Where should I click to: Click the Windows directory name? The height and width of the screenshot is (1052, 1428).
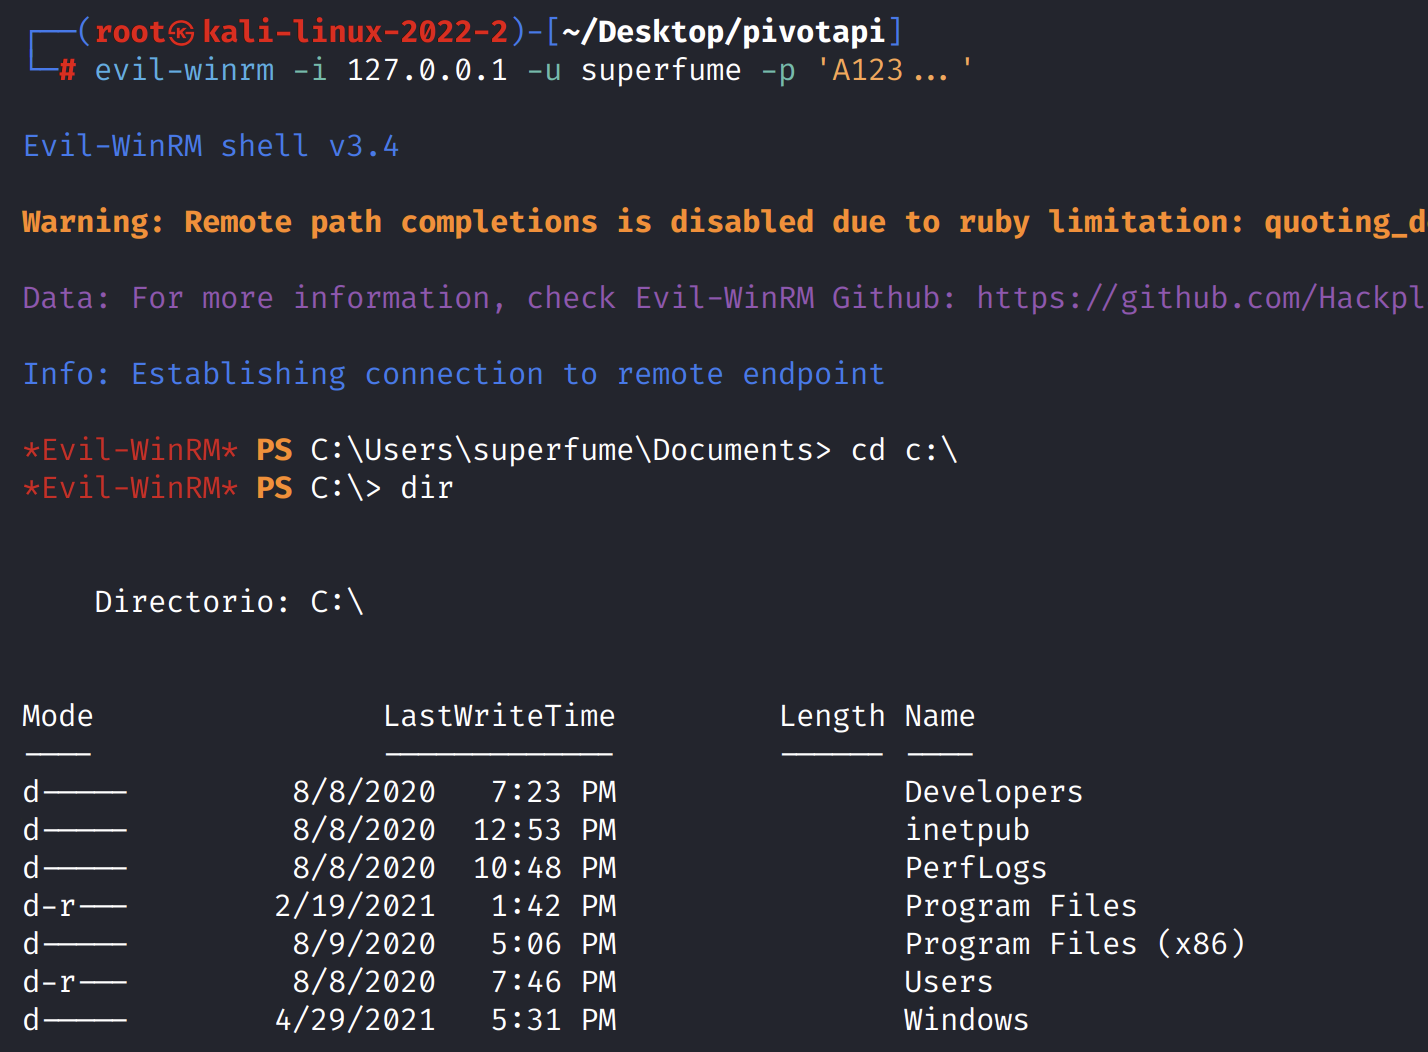click(x=966, y=1020)
